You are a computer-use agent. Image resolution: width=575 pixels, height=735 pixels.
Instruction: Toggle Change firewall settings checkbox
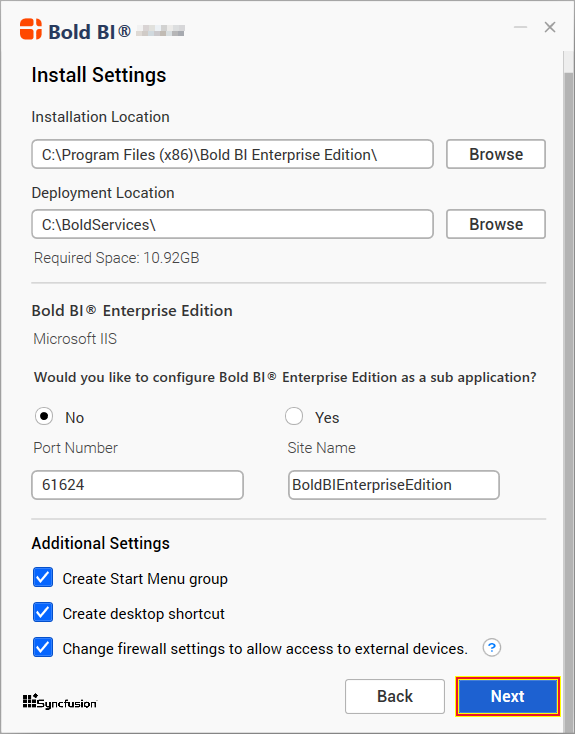tap(43, 647)
